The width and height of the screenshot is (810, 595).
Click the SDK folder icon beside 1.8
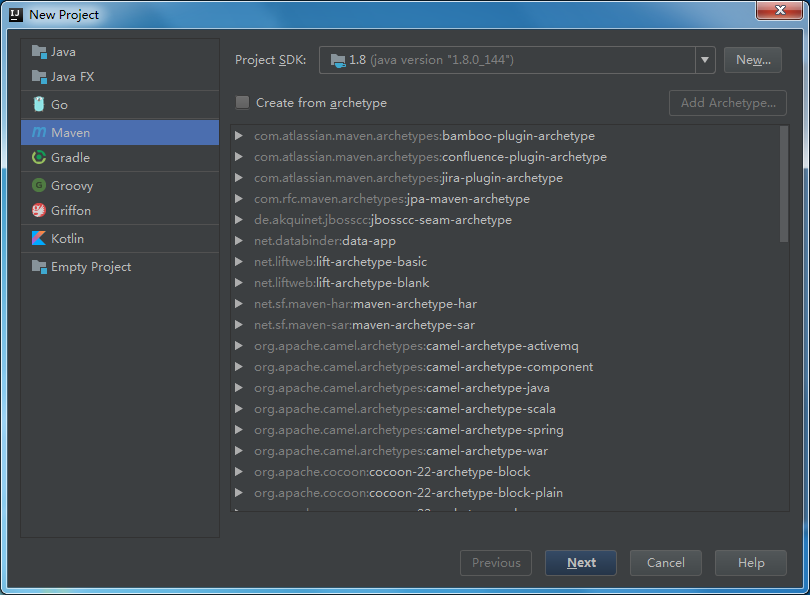click(338, 61)
